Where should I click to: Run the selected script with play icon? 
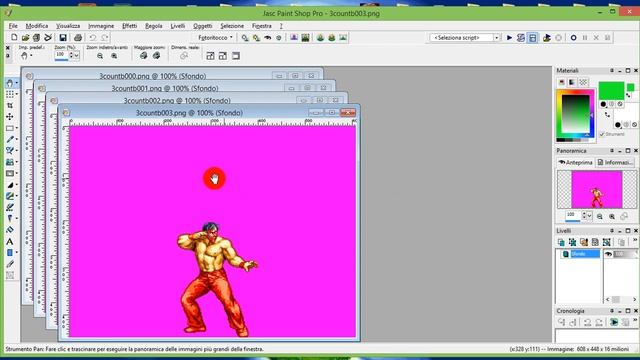(509, 38)
